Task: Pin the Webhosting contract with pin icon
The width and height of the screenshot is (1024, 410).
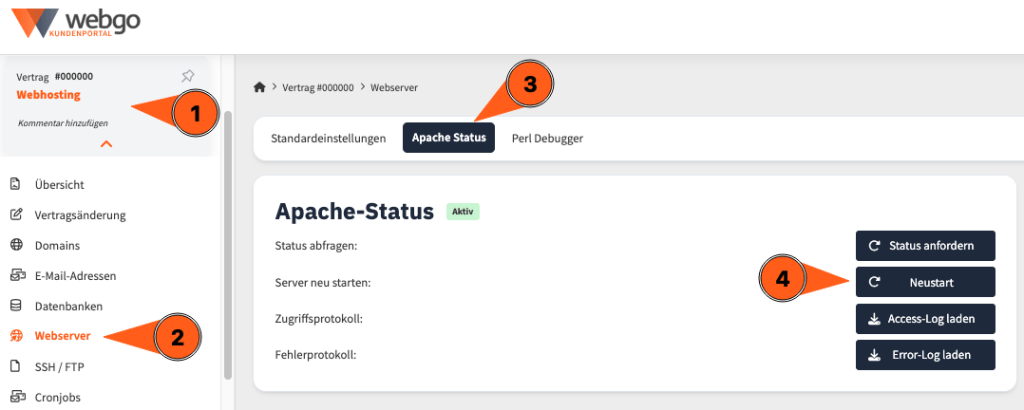Action: tap(188, 76)
